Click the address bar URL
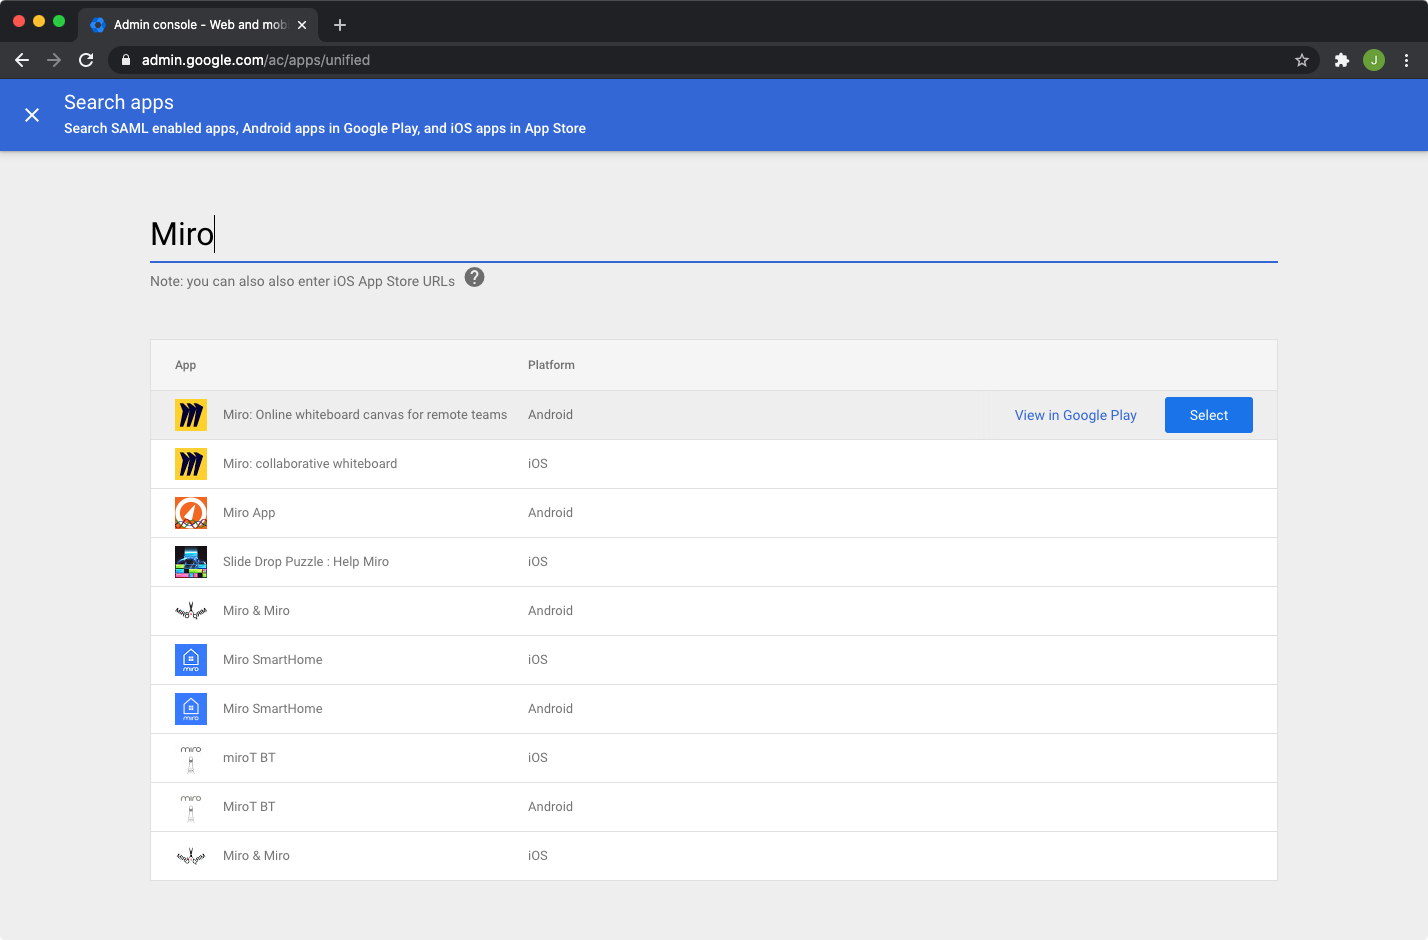The height and width of the screenshot is (940, 1428). [256, 60]
